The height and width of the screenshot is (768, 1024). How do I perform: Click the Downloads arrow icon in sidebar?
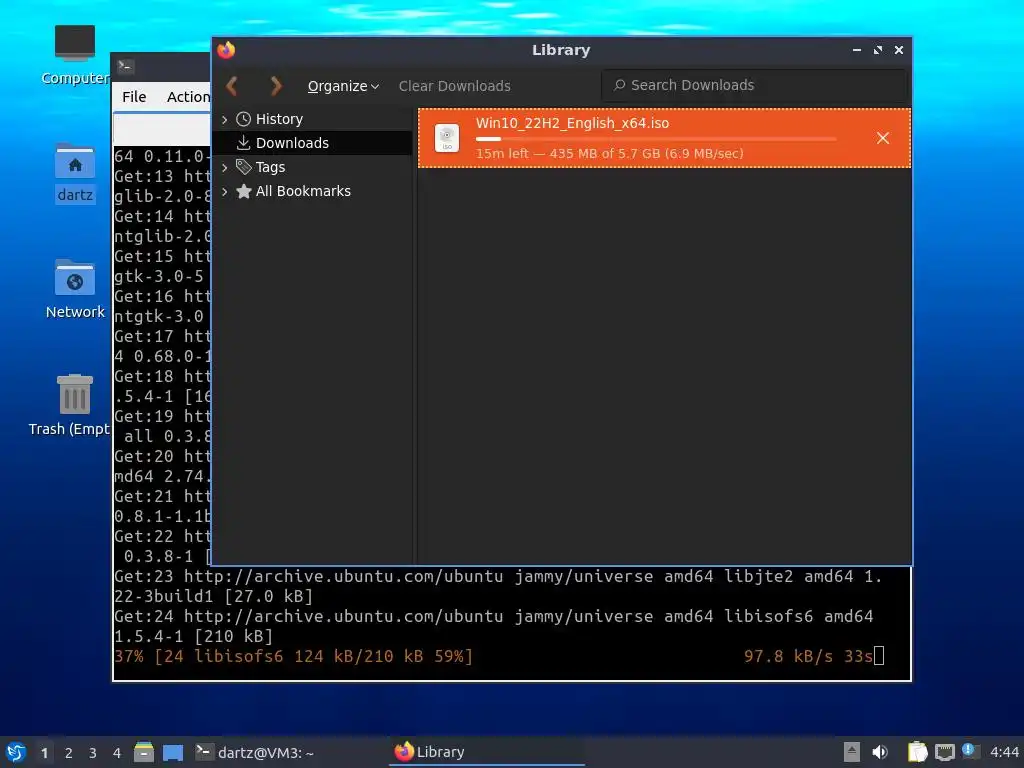pyautogui.click(x=244, y=142)
